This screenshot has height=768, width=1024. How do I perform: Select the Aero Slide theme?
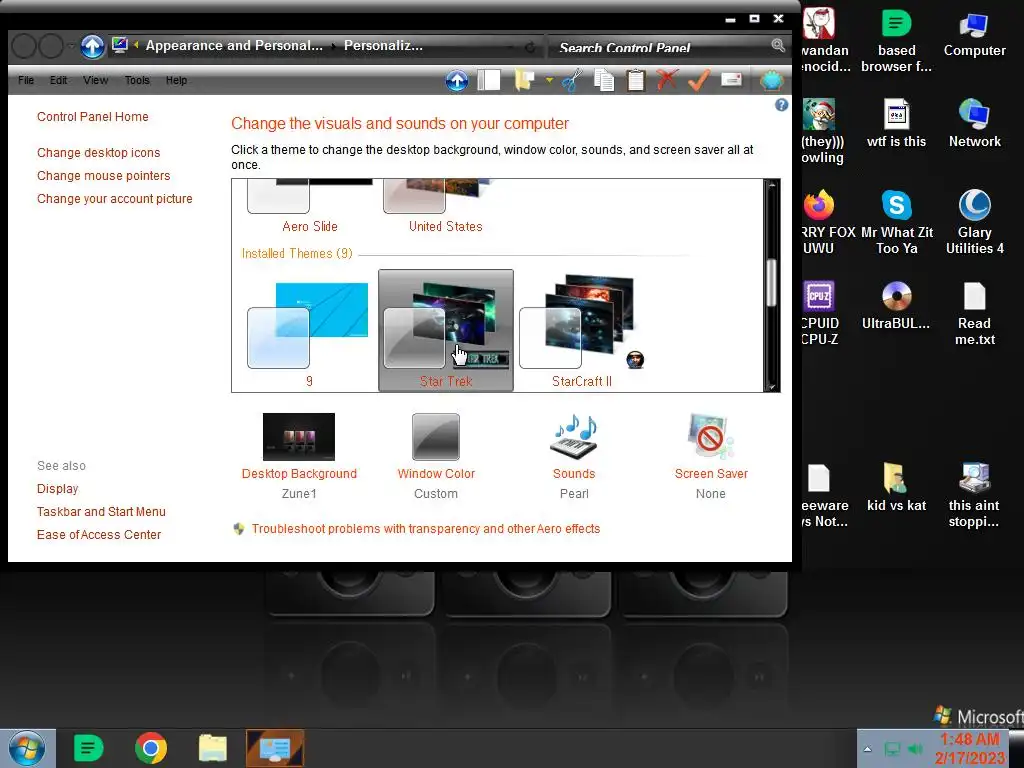[310, 206]
